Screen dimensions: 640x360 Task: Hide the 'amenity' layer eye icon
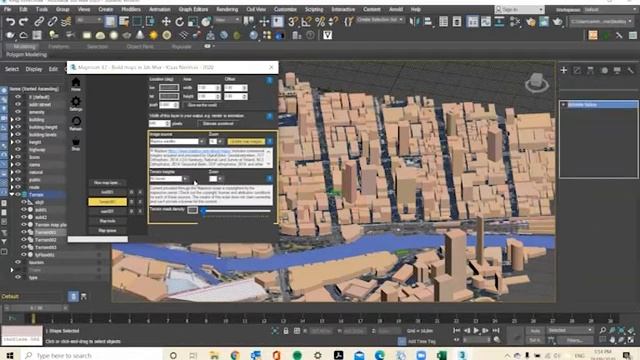click(x=18, y=112)
